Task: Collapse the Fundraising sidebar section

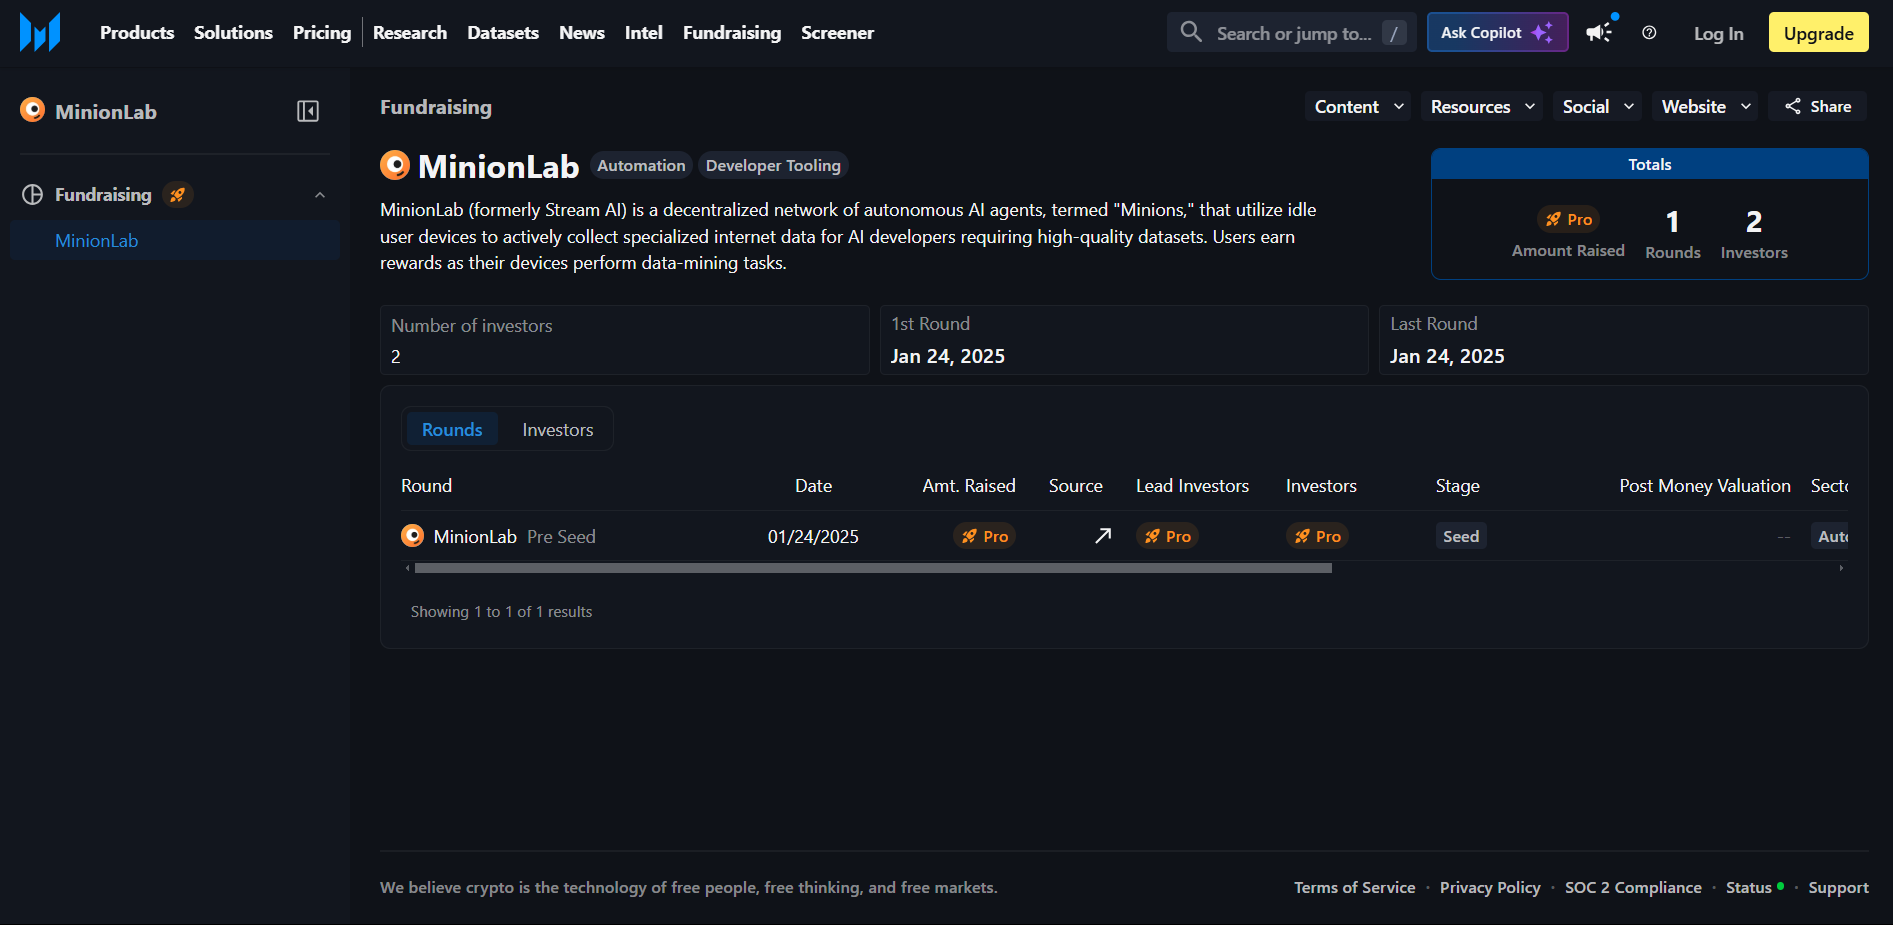Action: 320,195
